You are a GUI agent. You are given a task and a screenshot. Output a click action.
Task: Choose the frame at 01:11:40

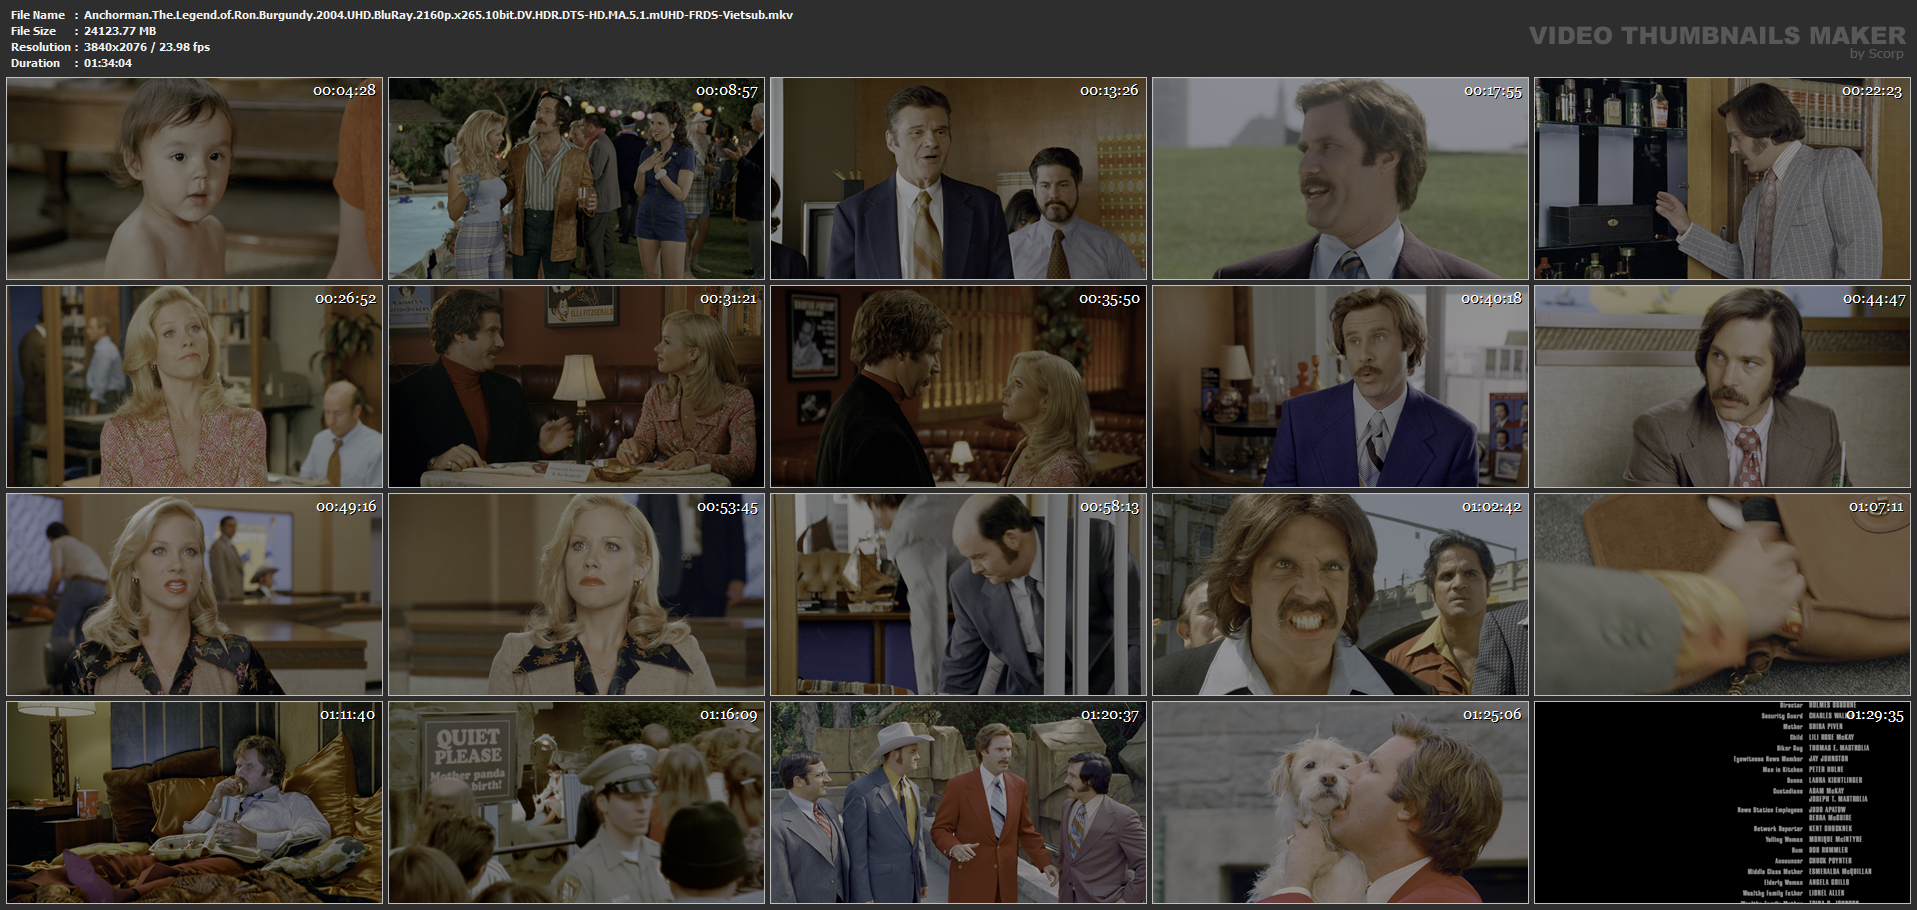point(194,802)
